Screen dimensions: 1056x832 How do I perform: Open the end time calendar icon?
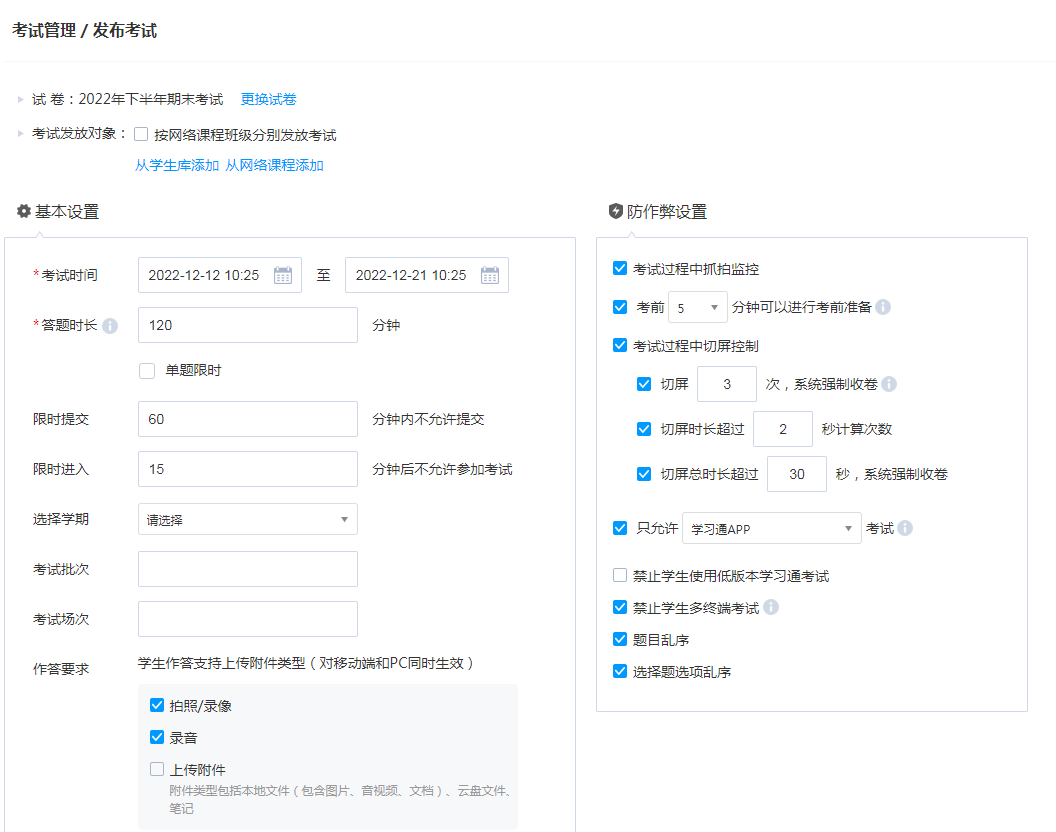(x=490, y=275)
